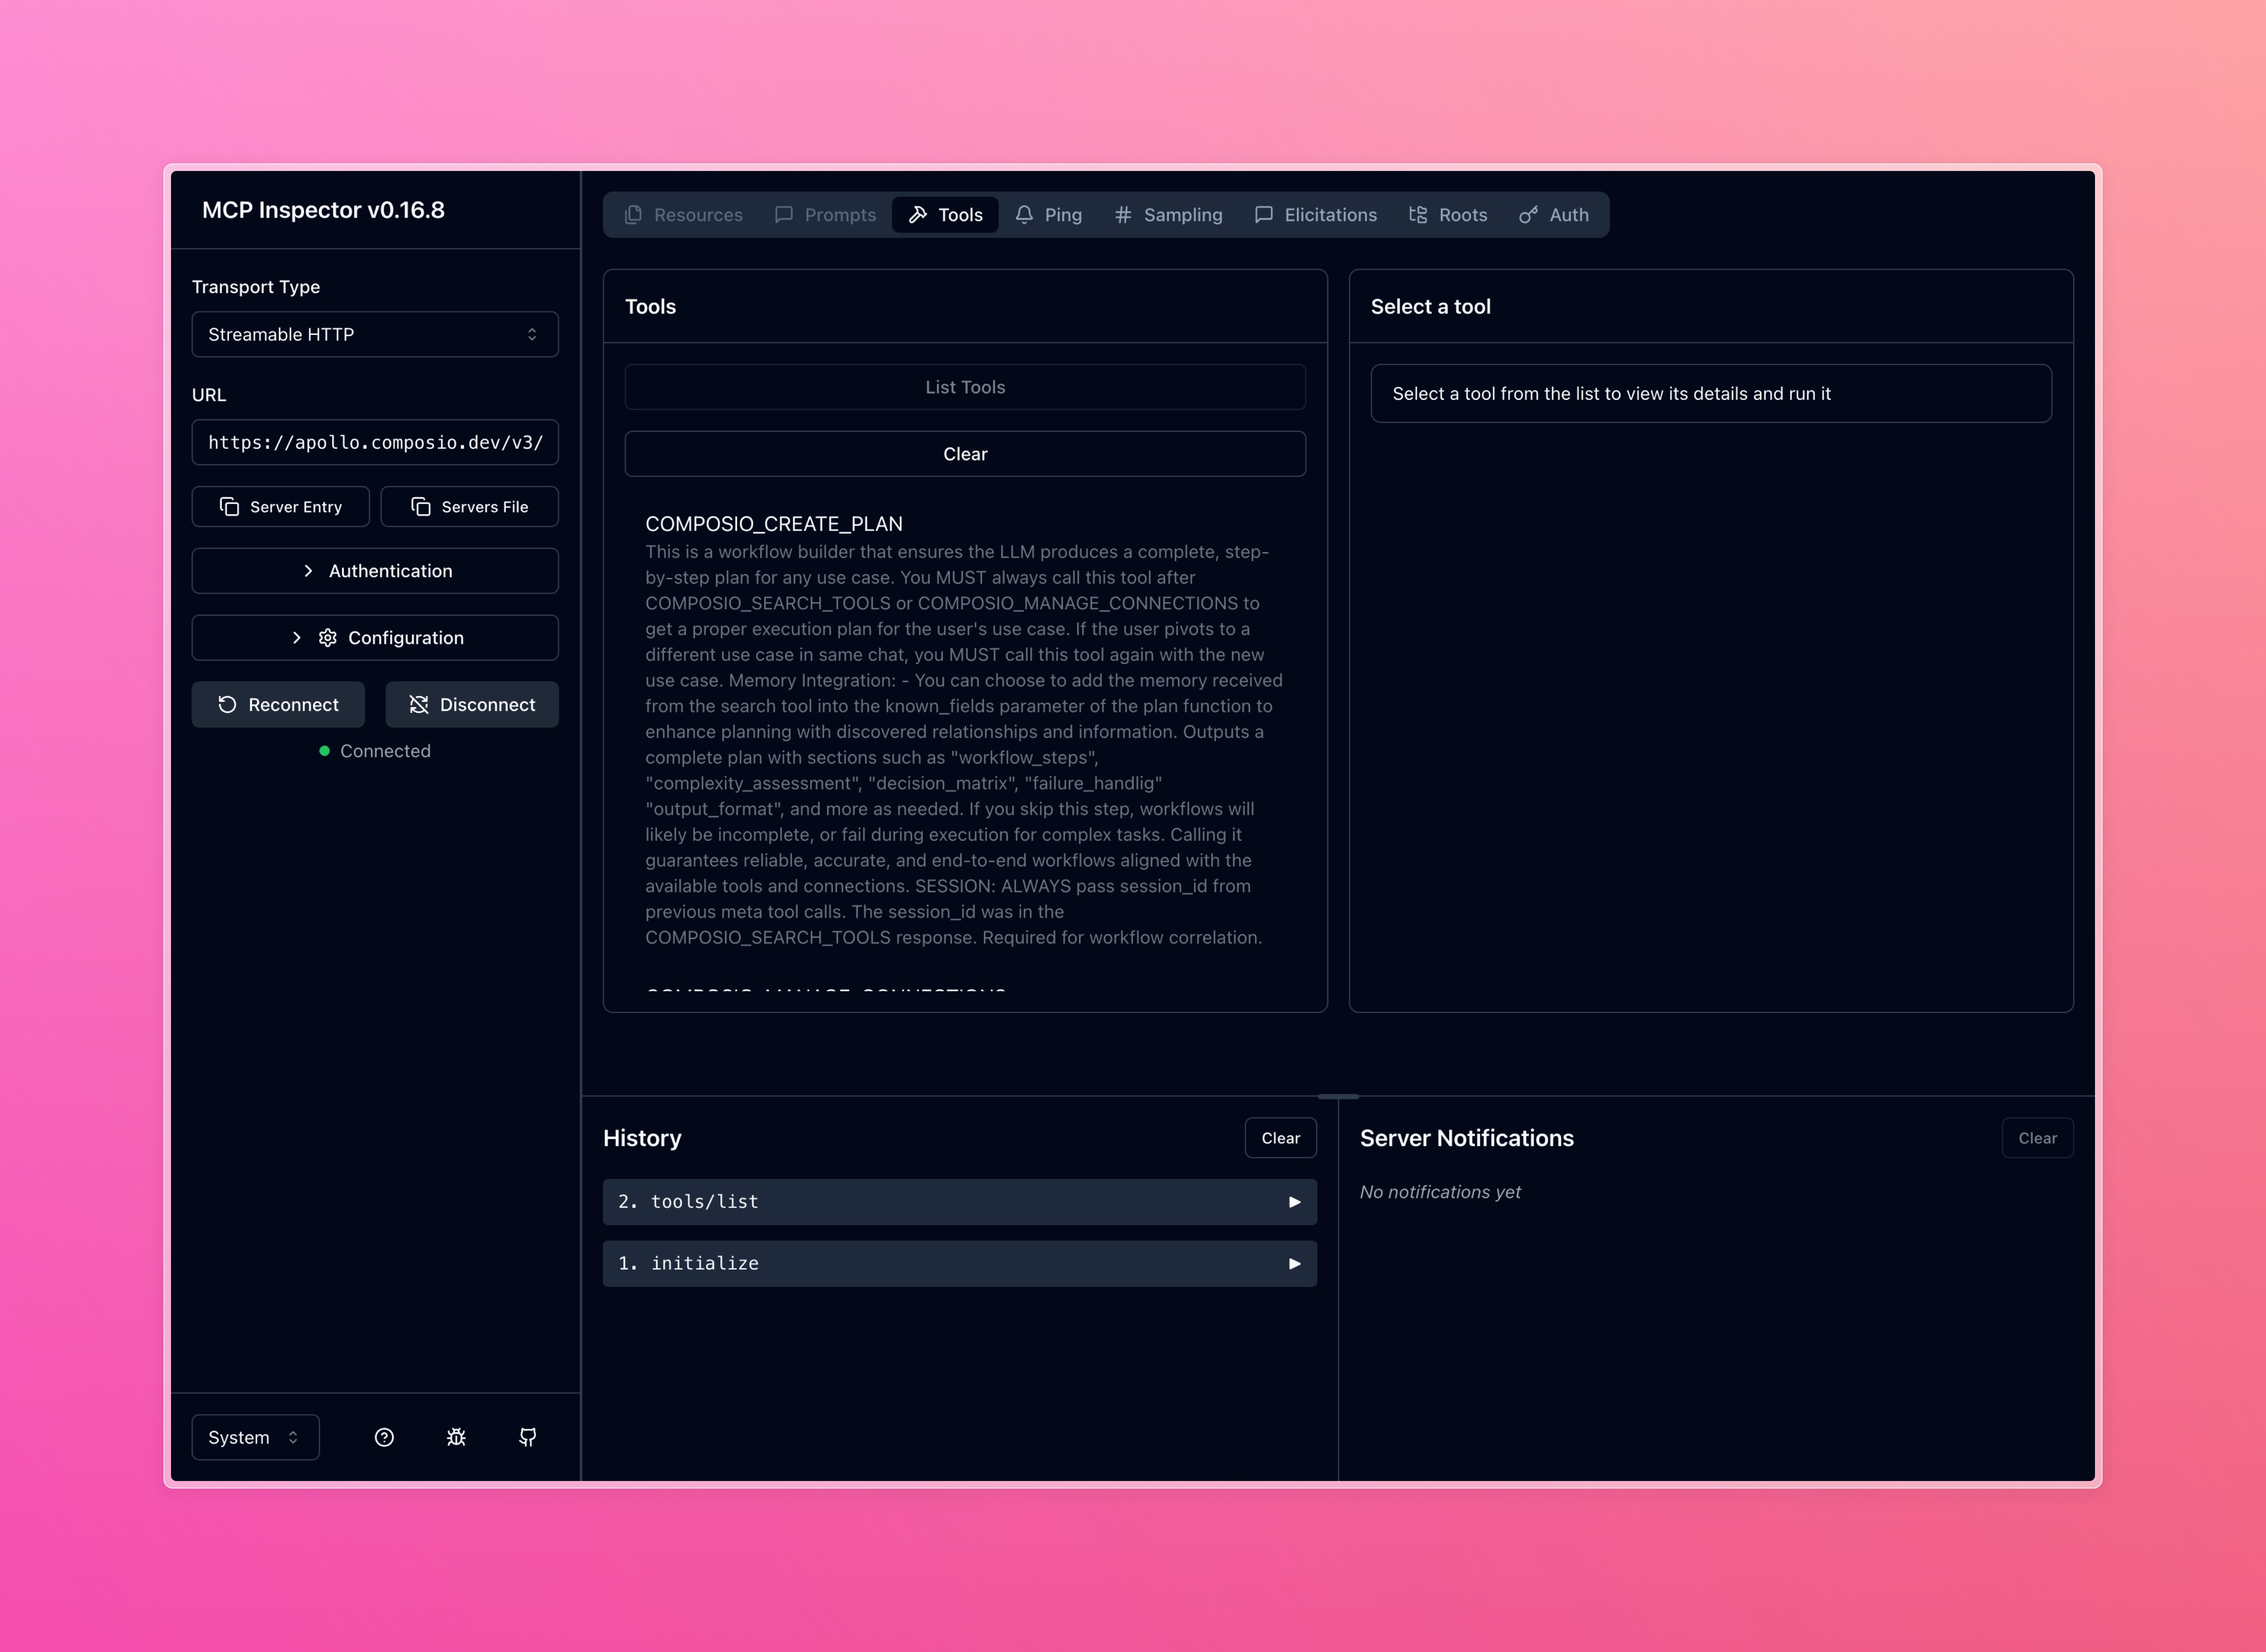
Task: Click the server URL input field
Action: [375, 442]
